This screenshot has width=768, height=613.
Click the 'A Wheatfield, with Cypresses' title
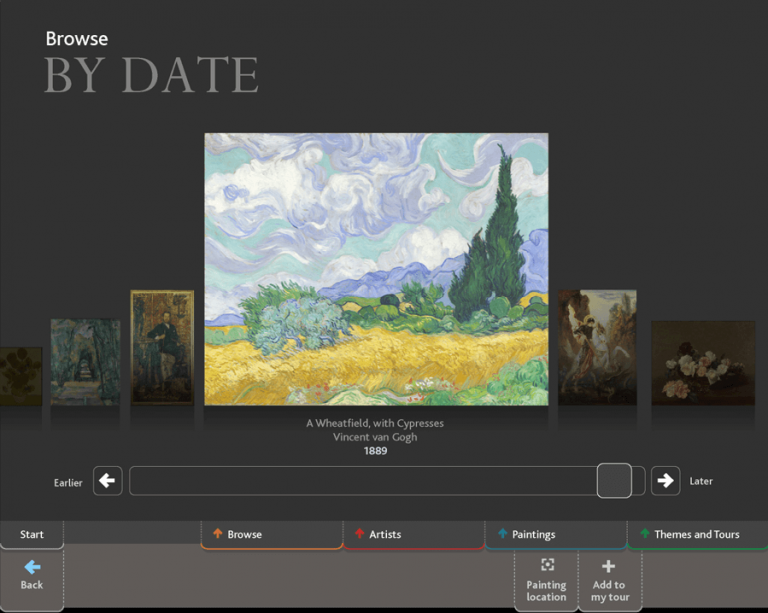click(x=375, y=423)
